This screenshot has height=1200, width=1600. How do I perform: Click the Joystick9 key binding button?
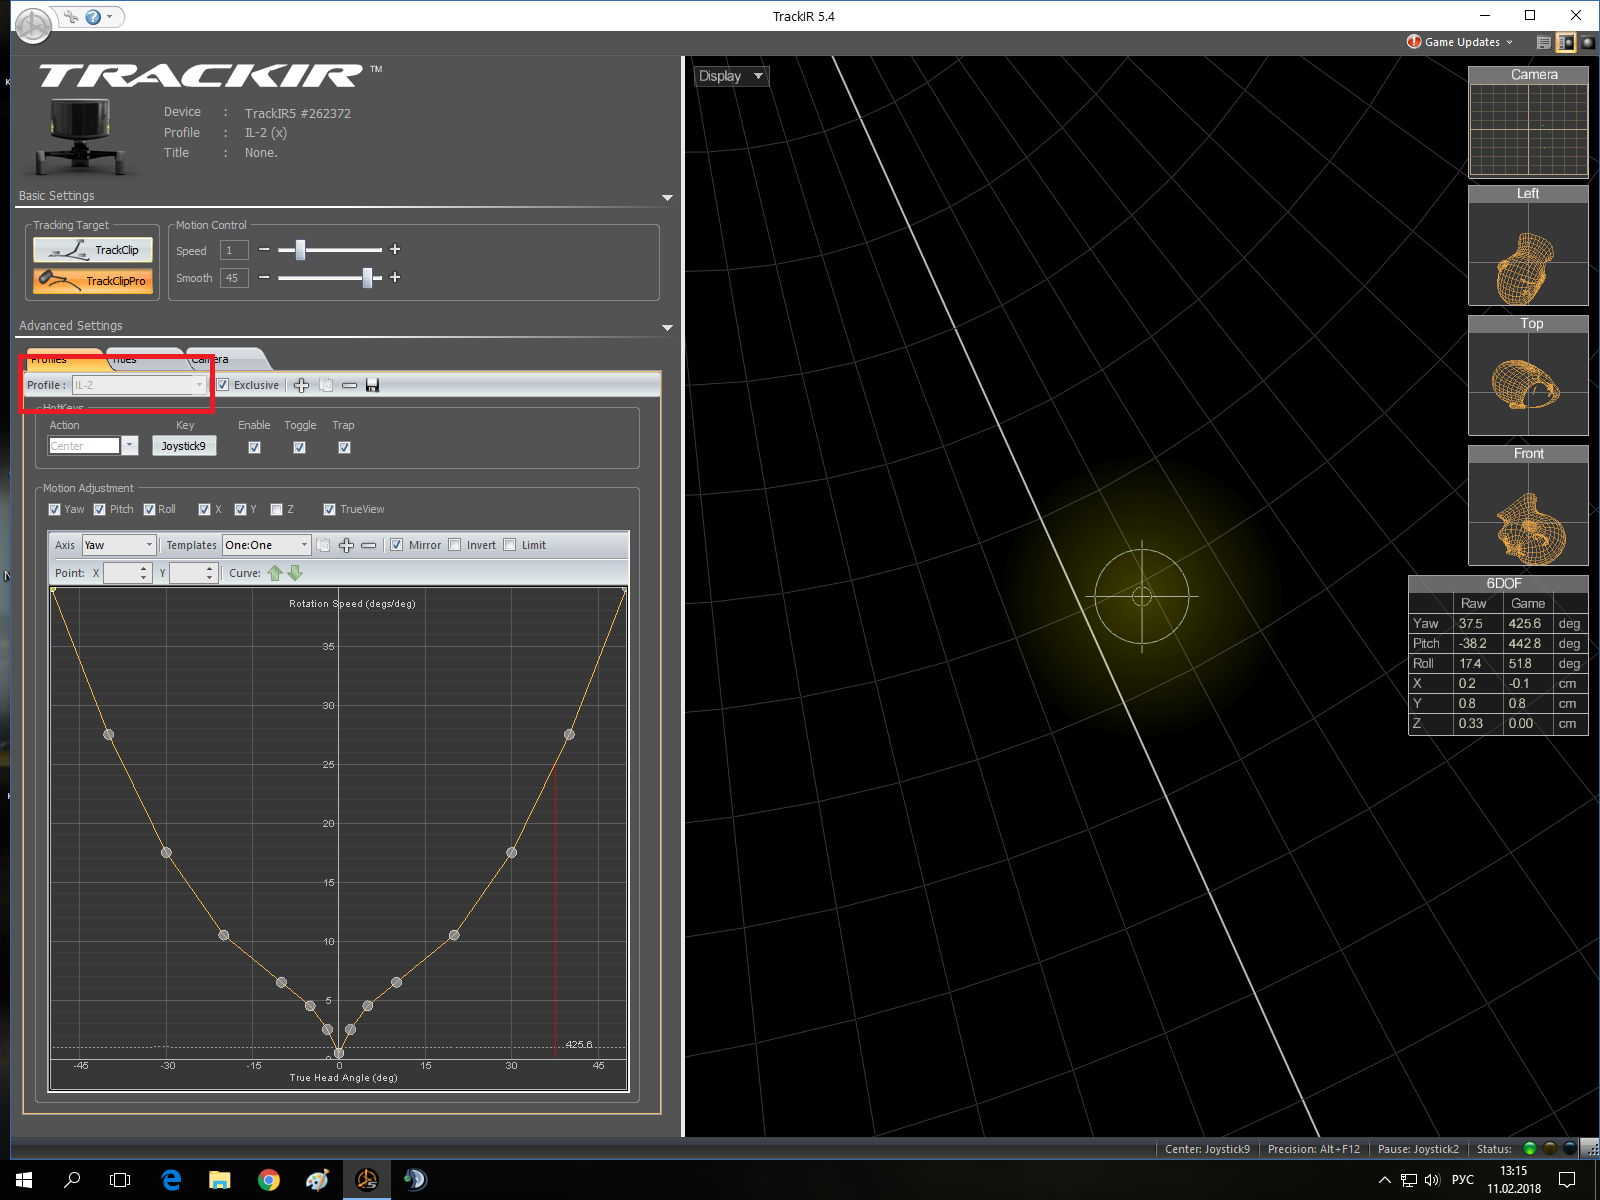(184, 446)
